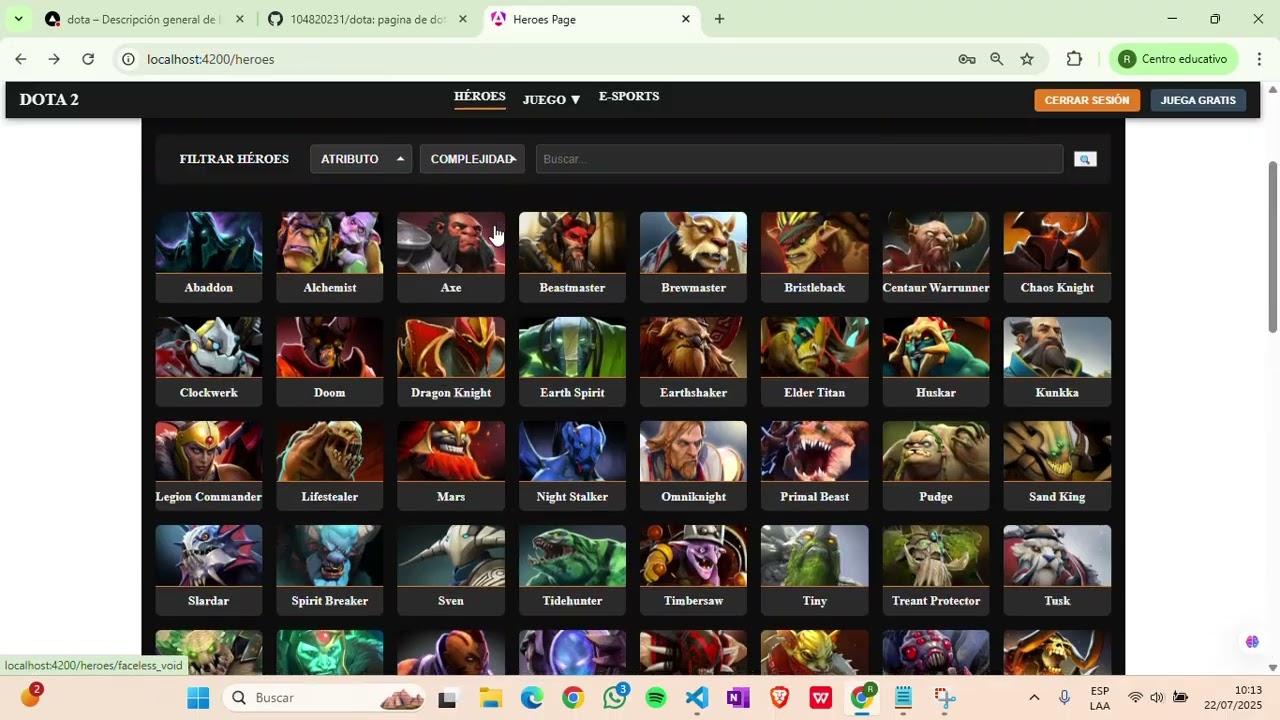
Task: Go forward with the browser forward arrow
Action: [x=54, y=59]
